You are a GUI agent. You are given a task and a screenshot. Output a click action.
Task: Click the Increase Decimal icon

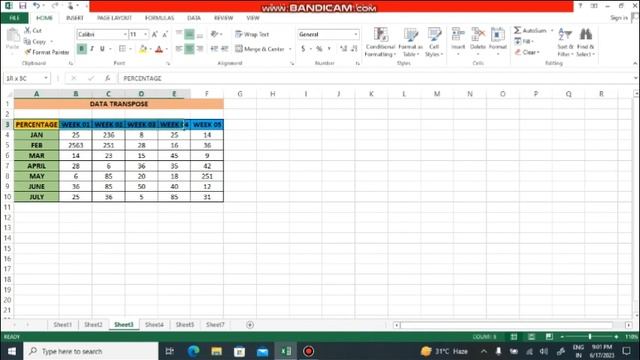tap(343, 49)
